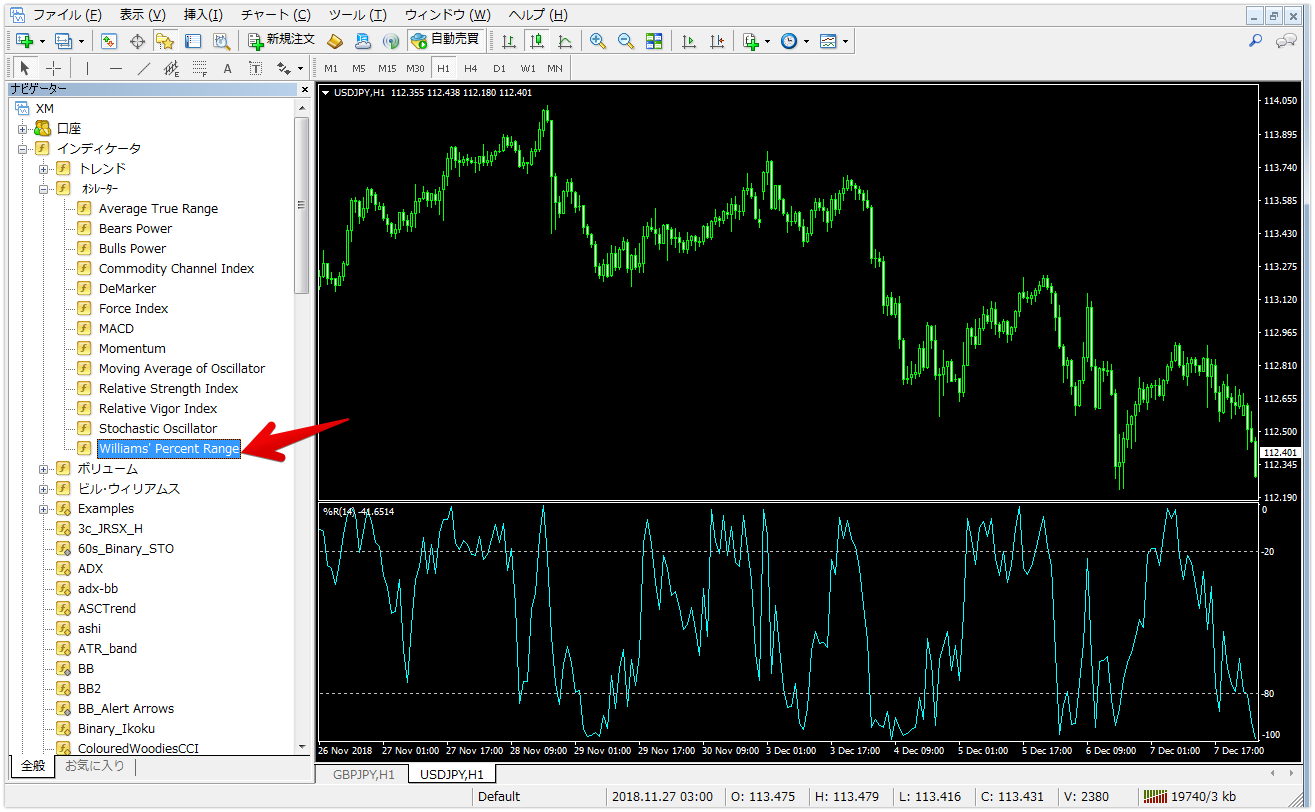This screenshot has height=812, width=1315.
Task: Collapse the インディケータ tree node
Action: [22, 149]
